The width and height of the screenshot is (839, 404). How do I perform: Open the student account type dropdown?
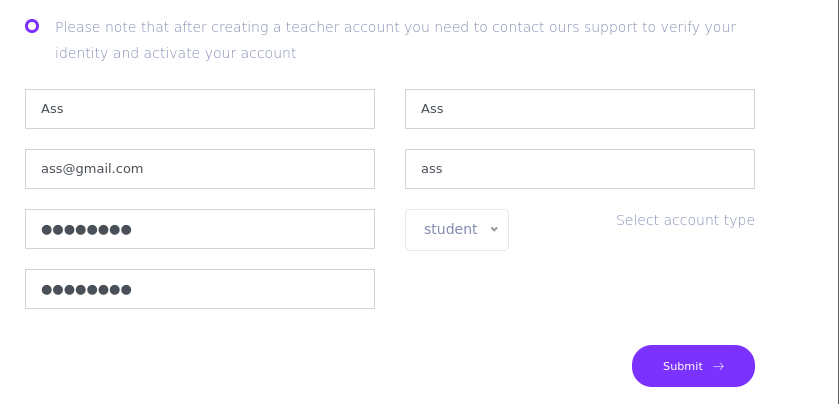coord(457,229)
